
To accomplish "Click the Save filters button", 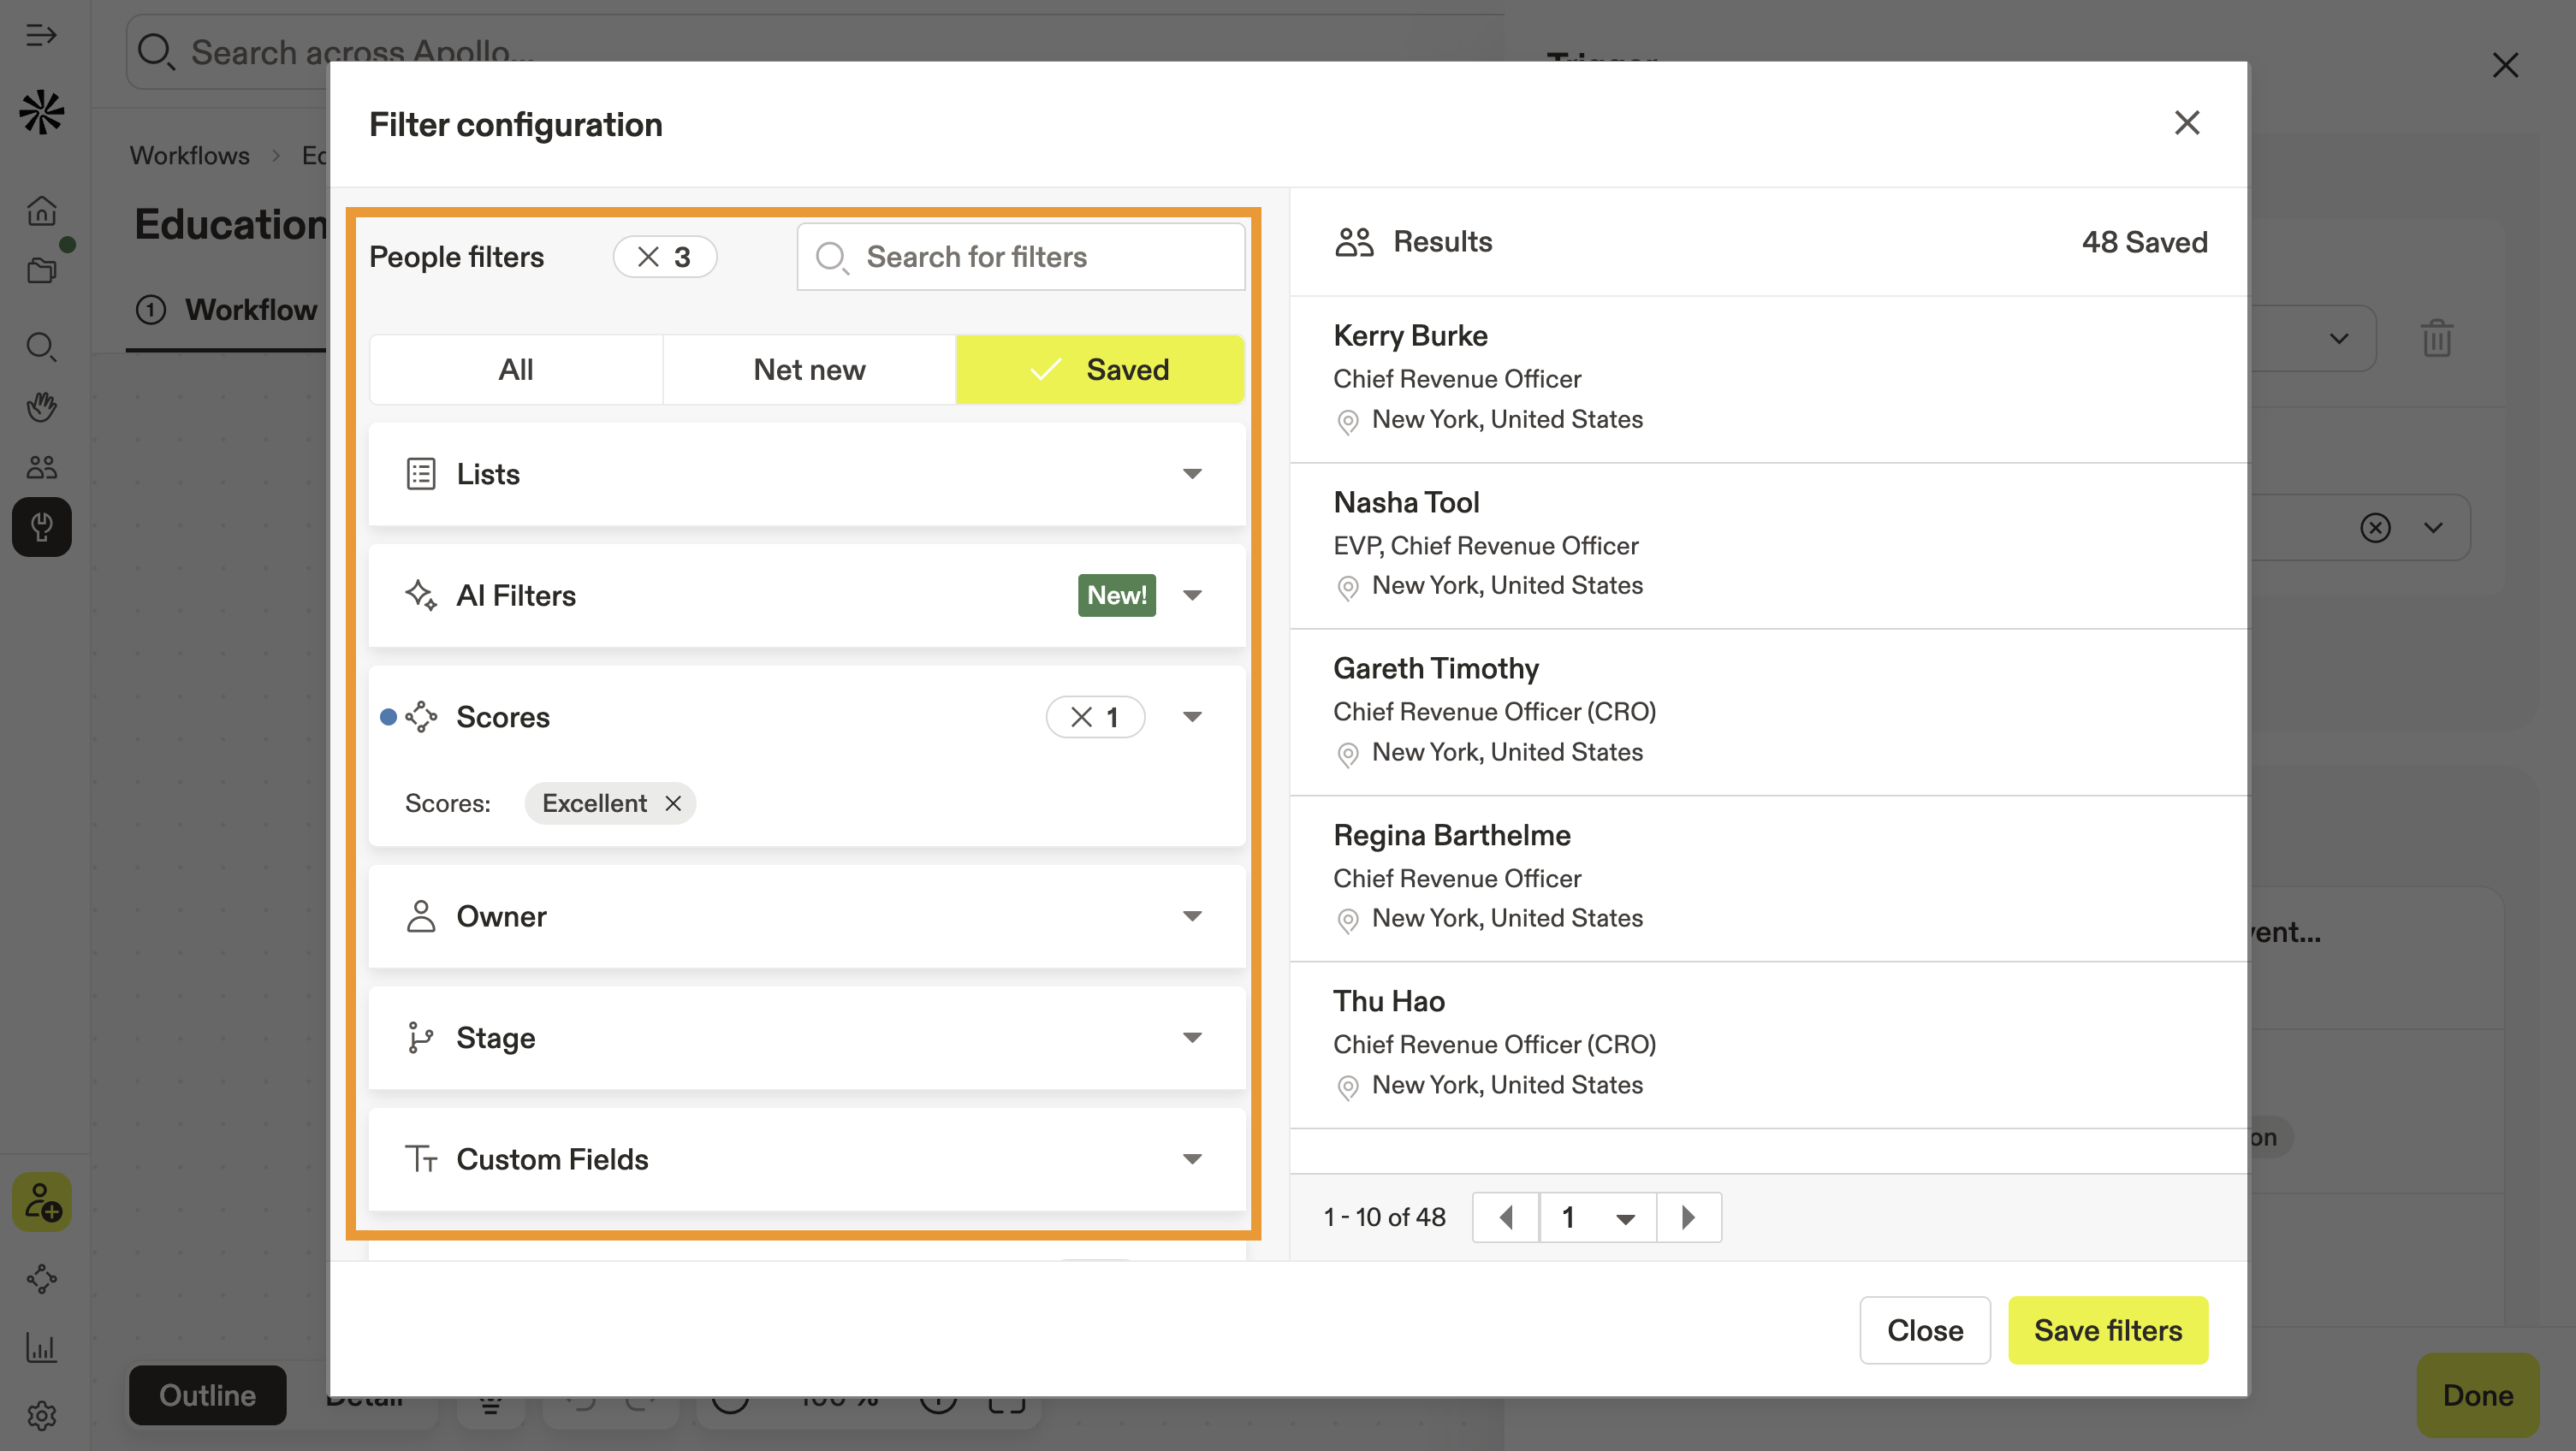I will [2108, 1330].
